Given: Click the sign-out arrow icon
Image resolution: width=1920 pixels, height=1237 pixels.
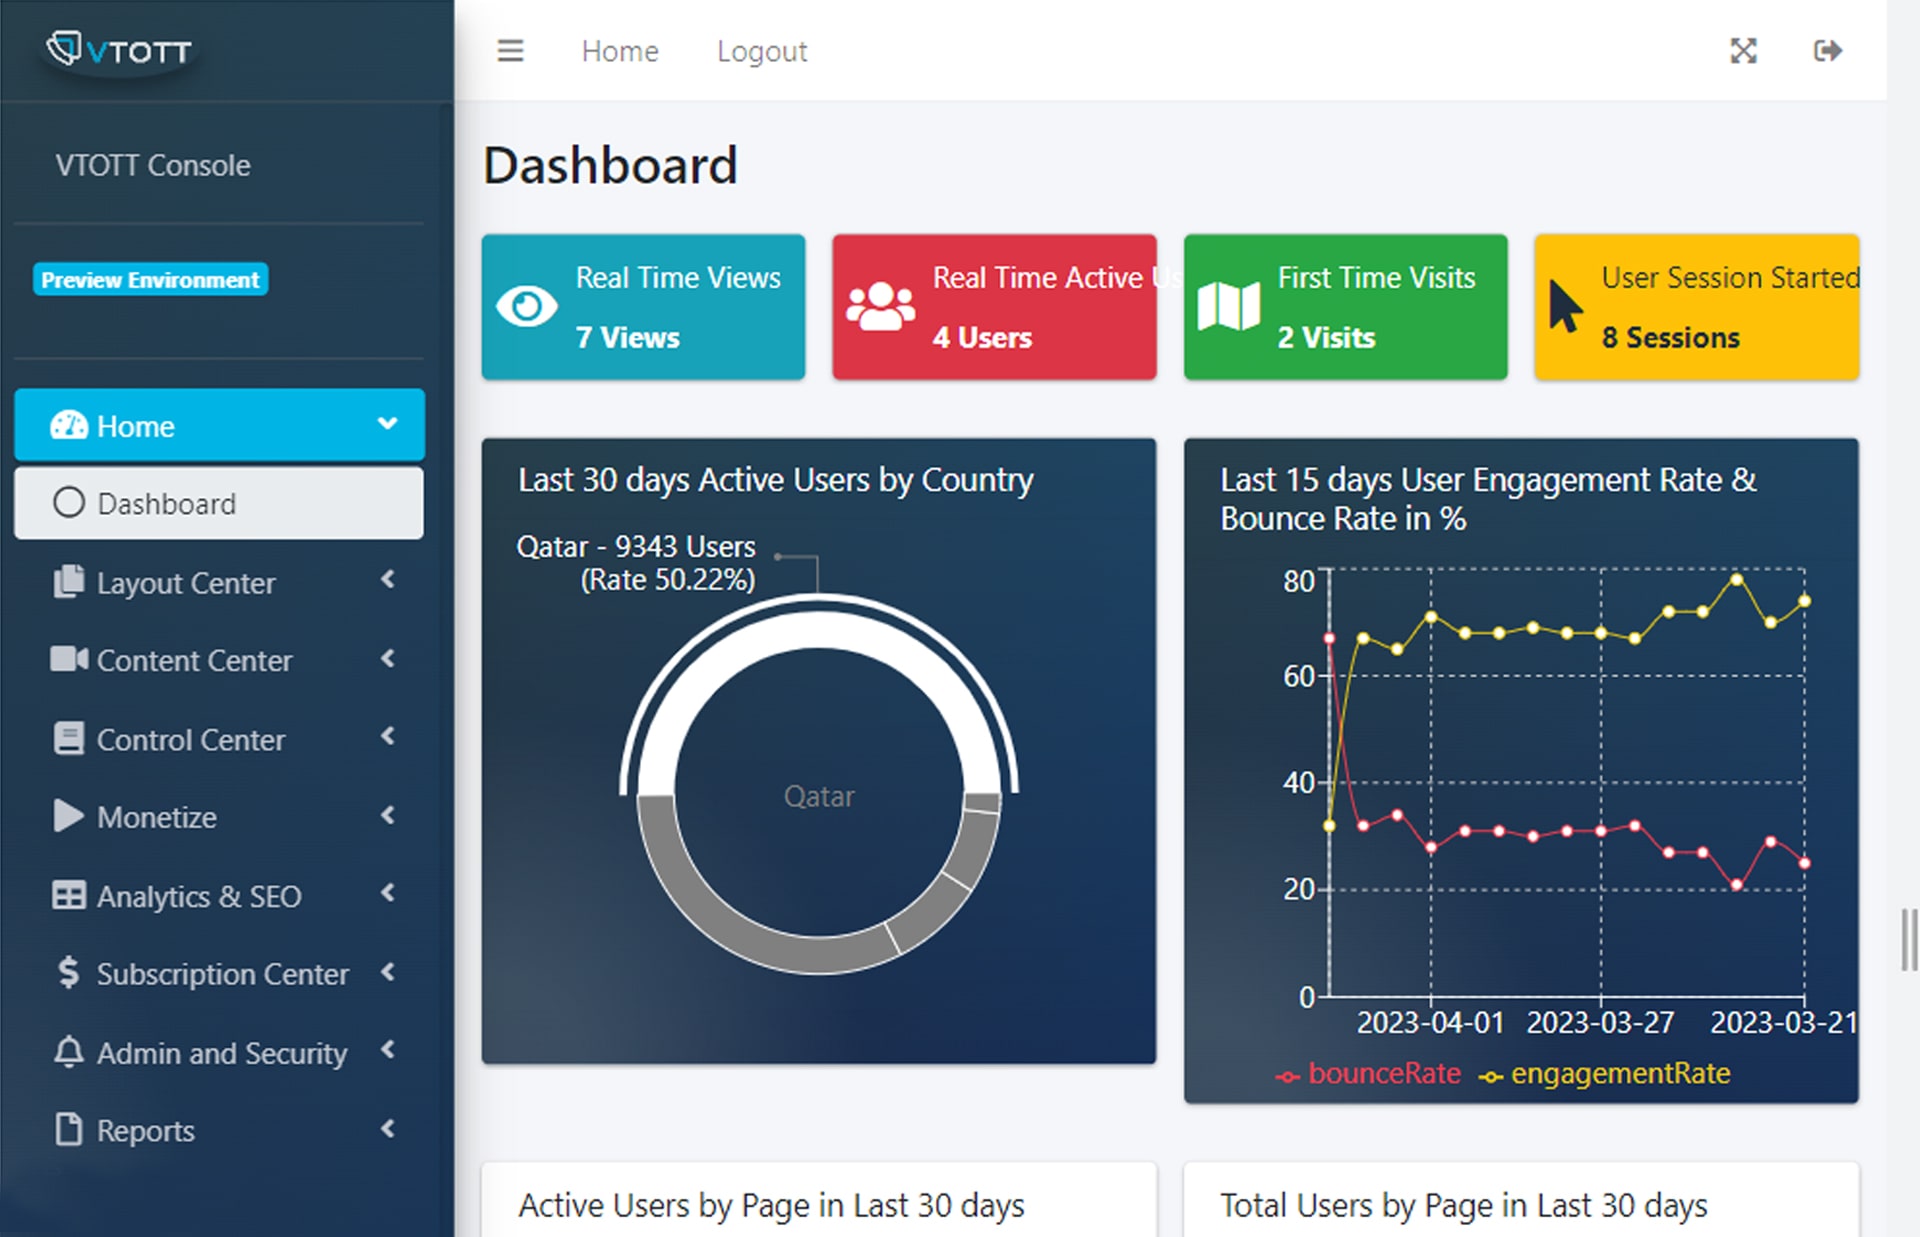Looking at the screenshot, I should (1827, 50).
